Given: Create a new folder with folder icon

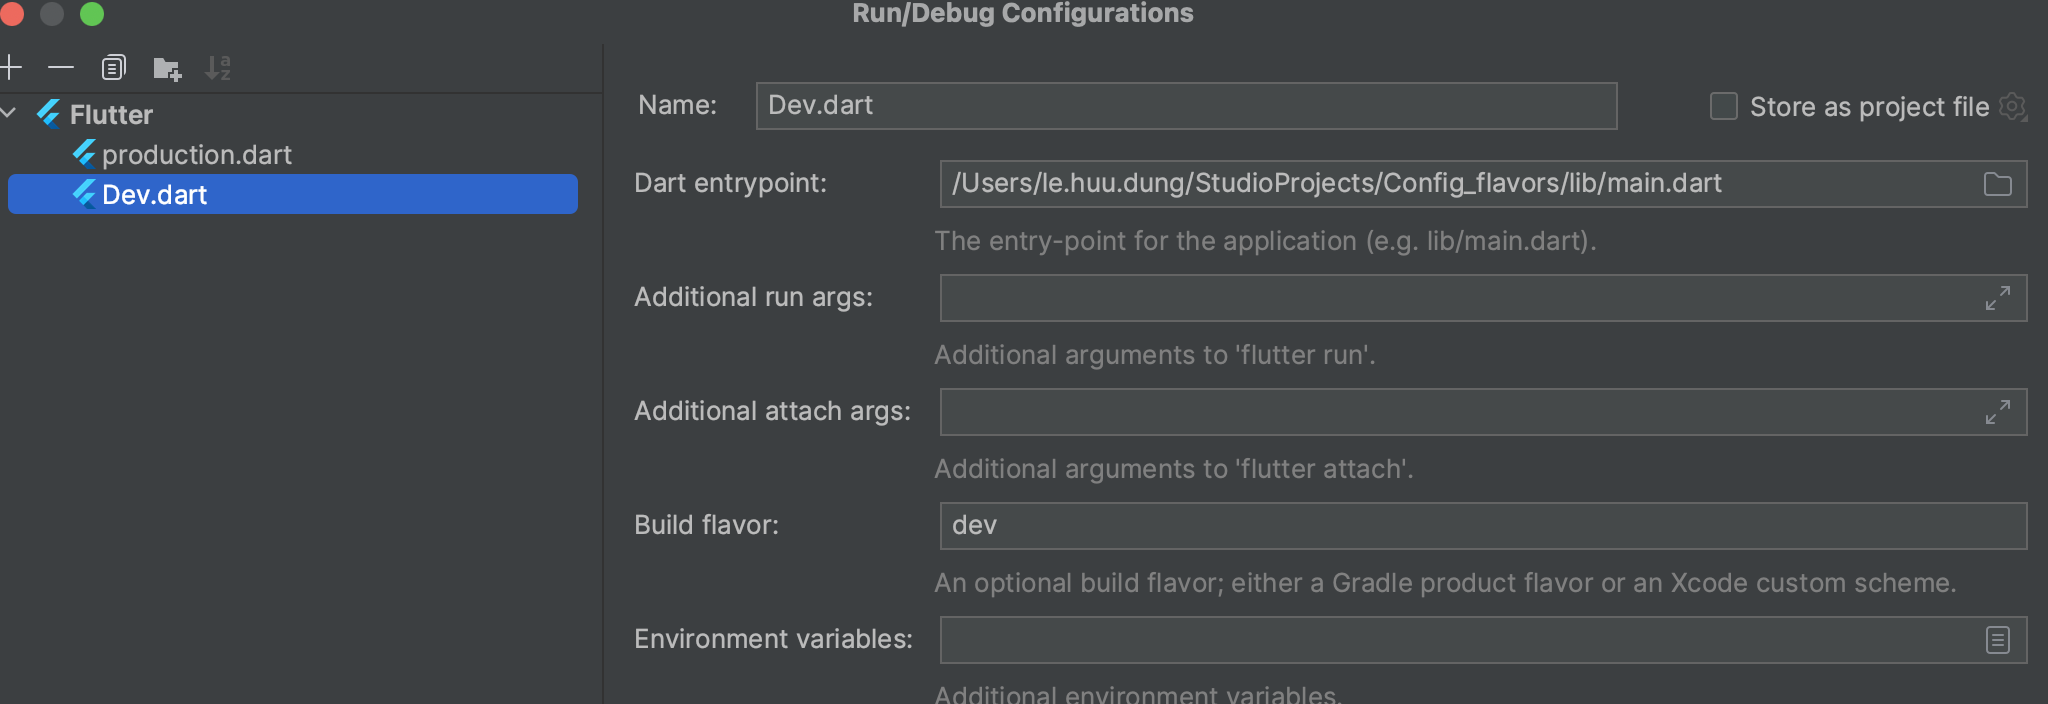Looking at the screenshot, I should (166, 69).
